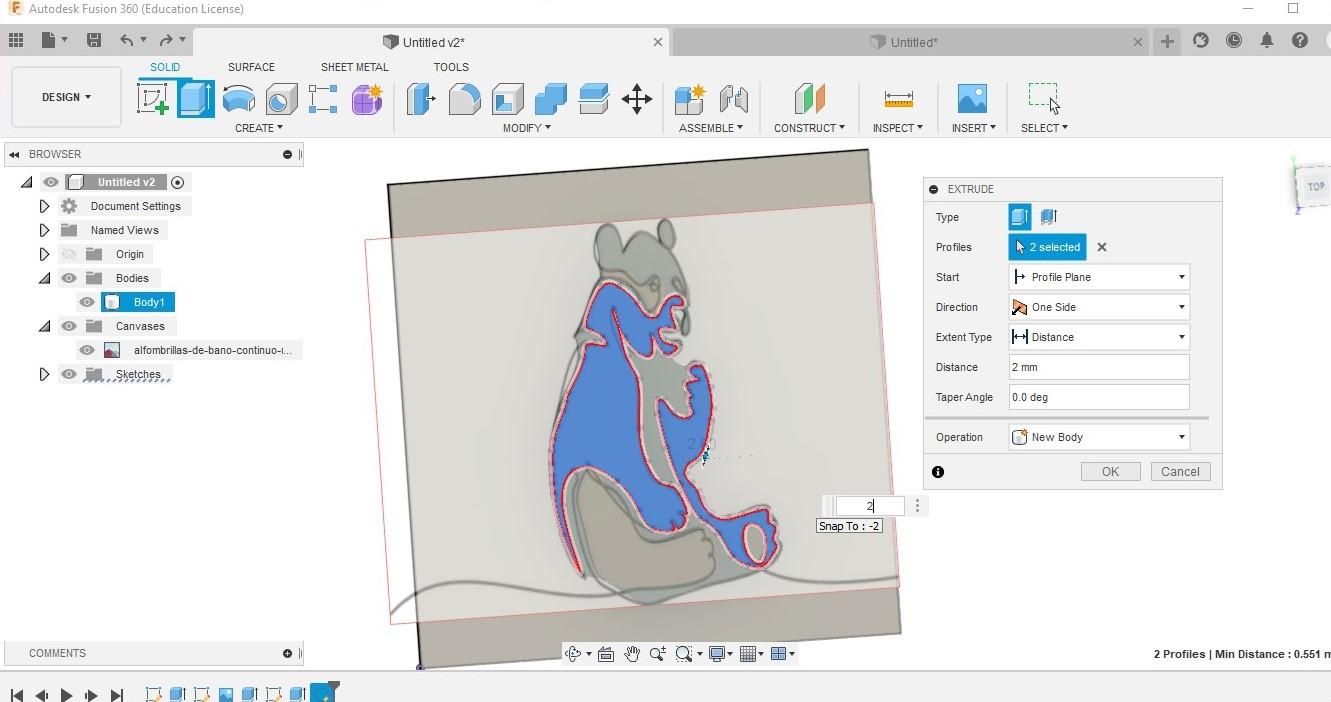Click the New Component icon
1331x702 pixels.
[x=689, y=99]
